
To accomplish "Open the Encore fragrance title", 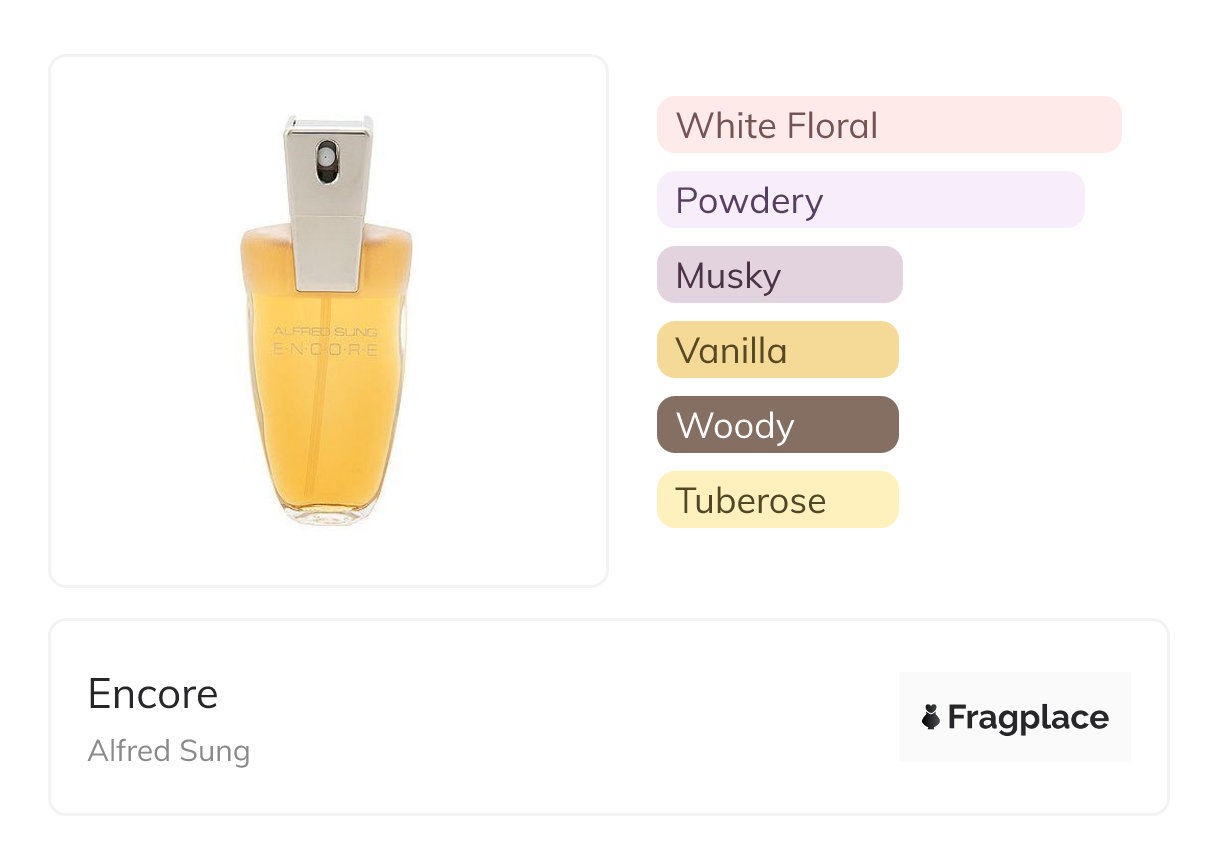I will coord(153,694).
